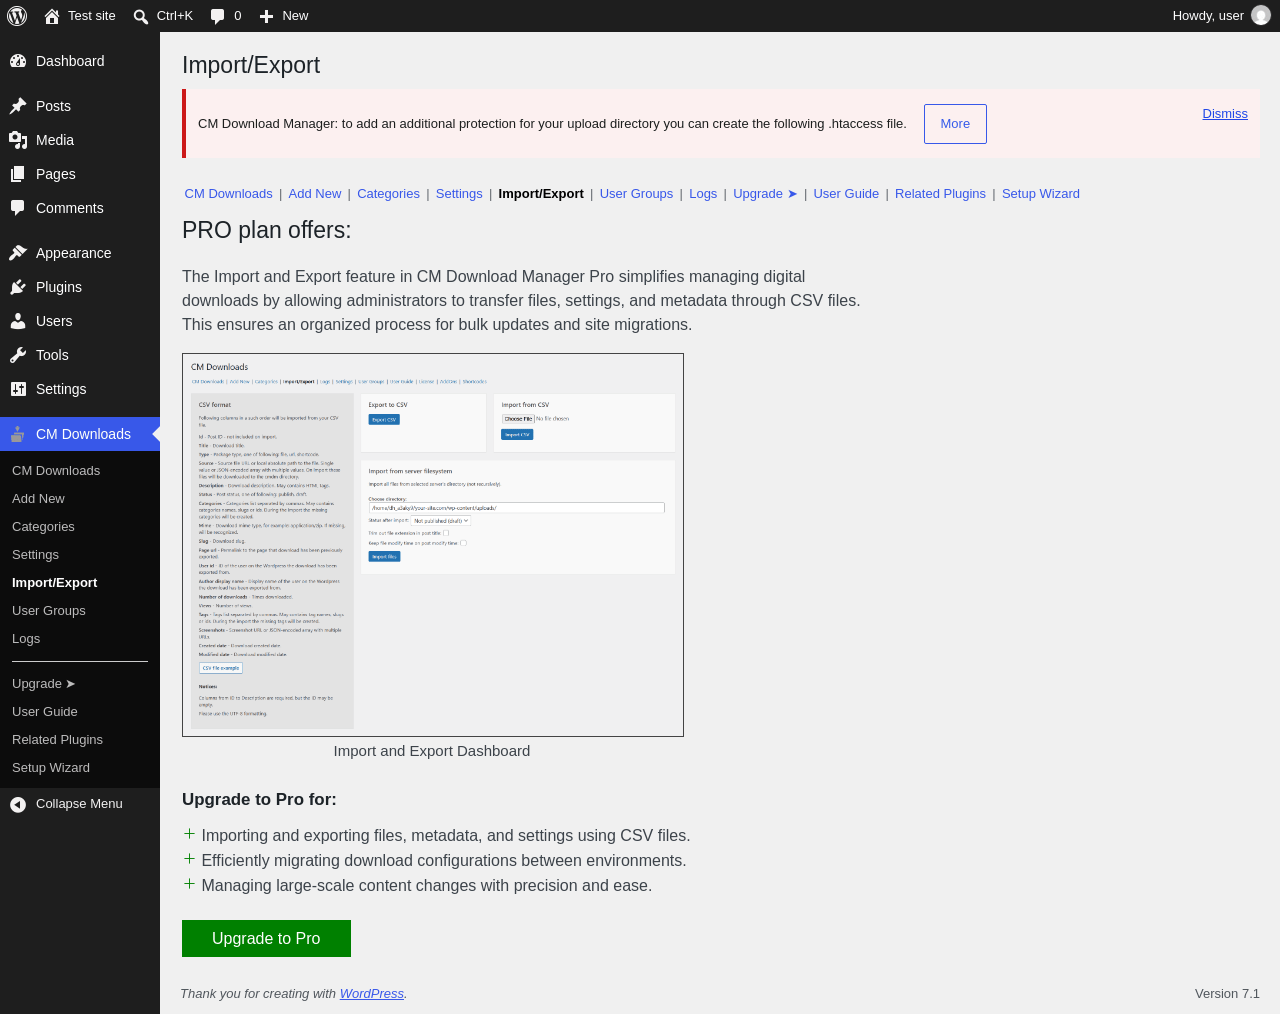
Task: Click Howdy, user account menu
Action: 1221,16
